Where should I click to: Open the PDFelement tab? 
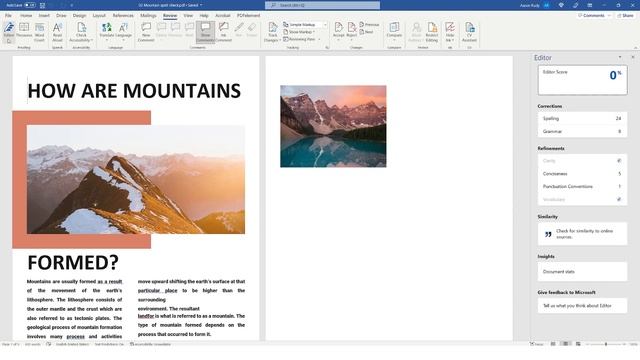[248, 16]
